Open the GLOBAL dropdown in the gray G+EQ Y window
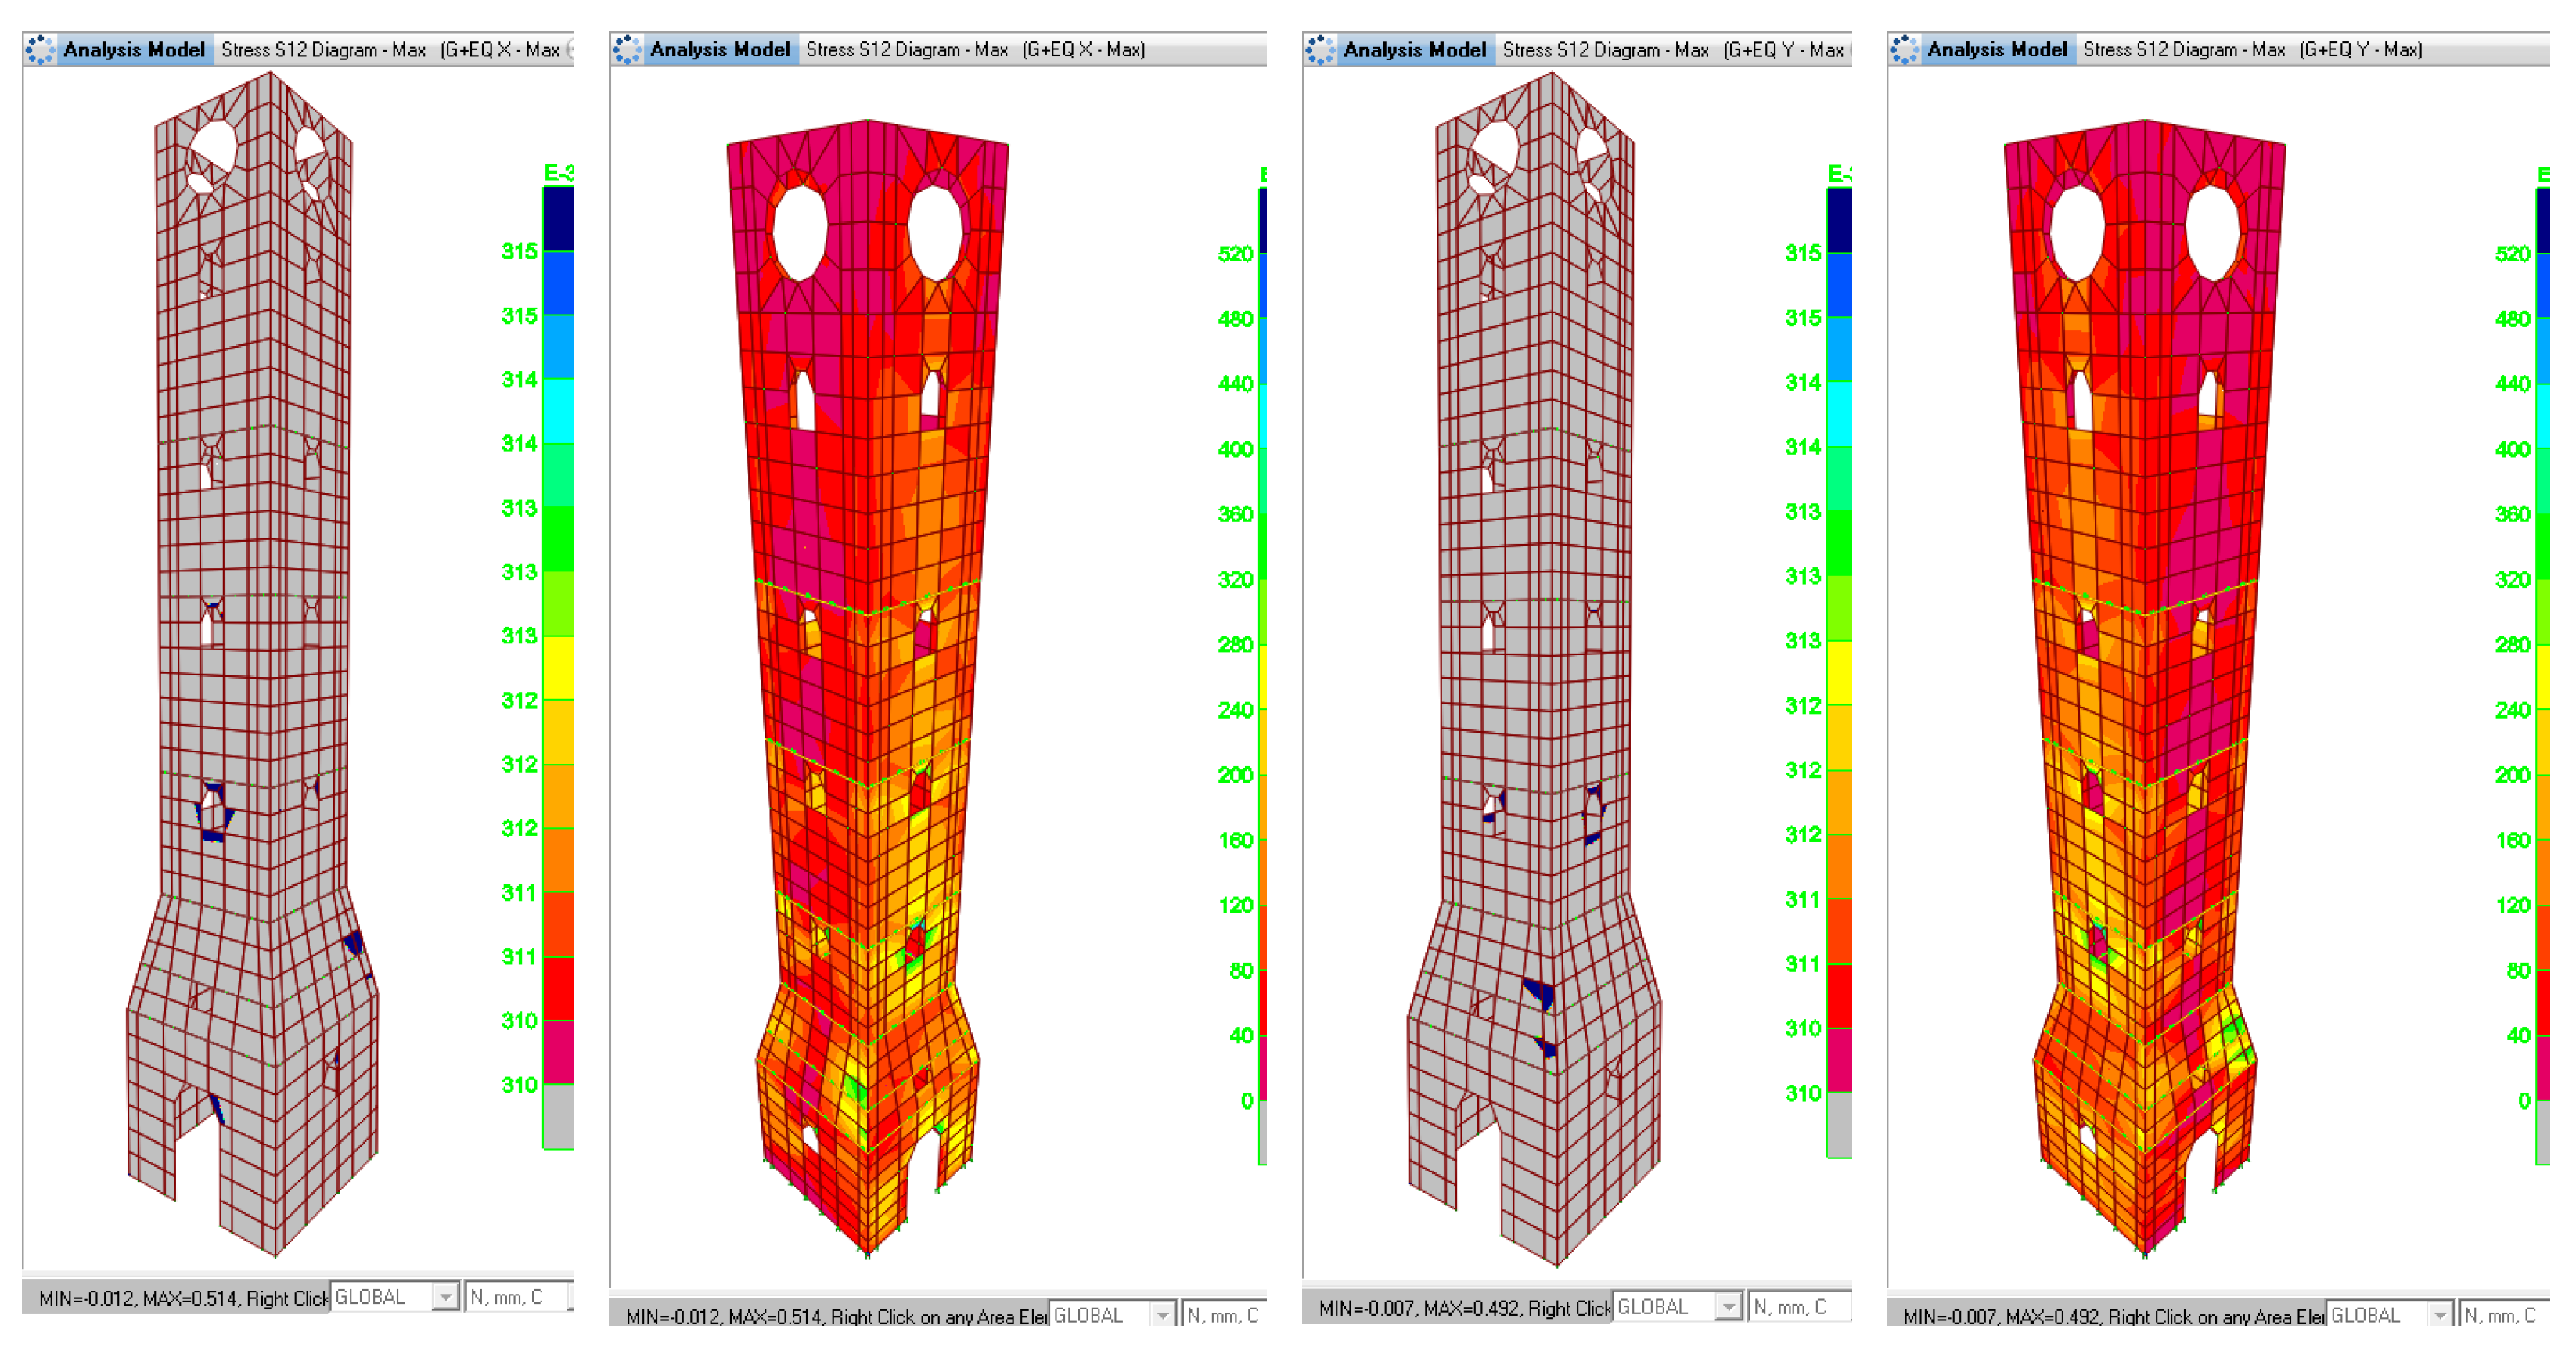The height and width of the screenshot is (1347, 2576). pos(1678,1306)
